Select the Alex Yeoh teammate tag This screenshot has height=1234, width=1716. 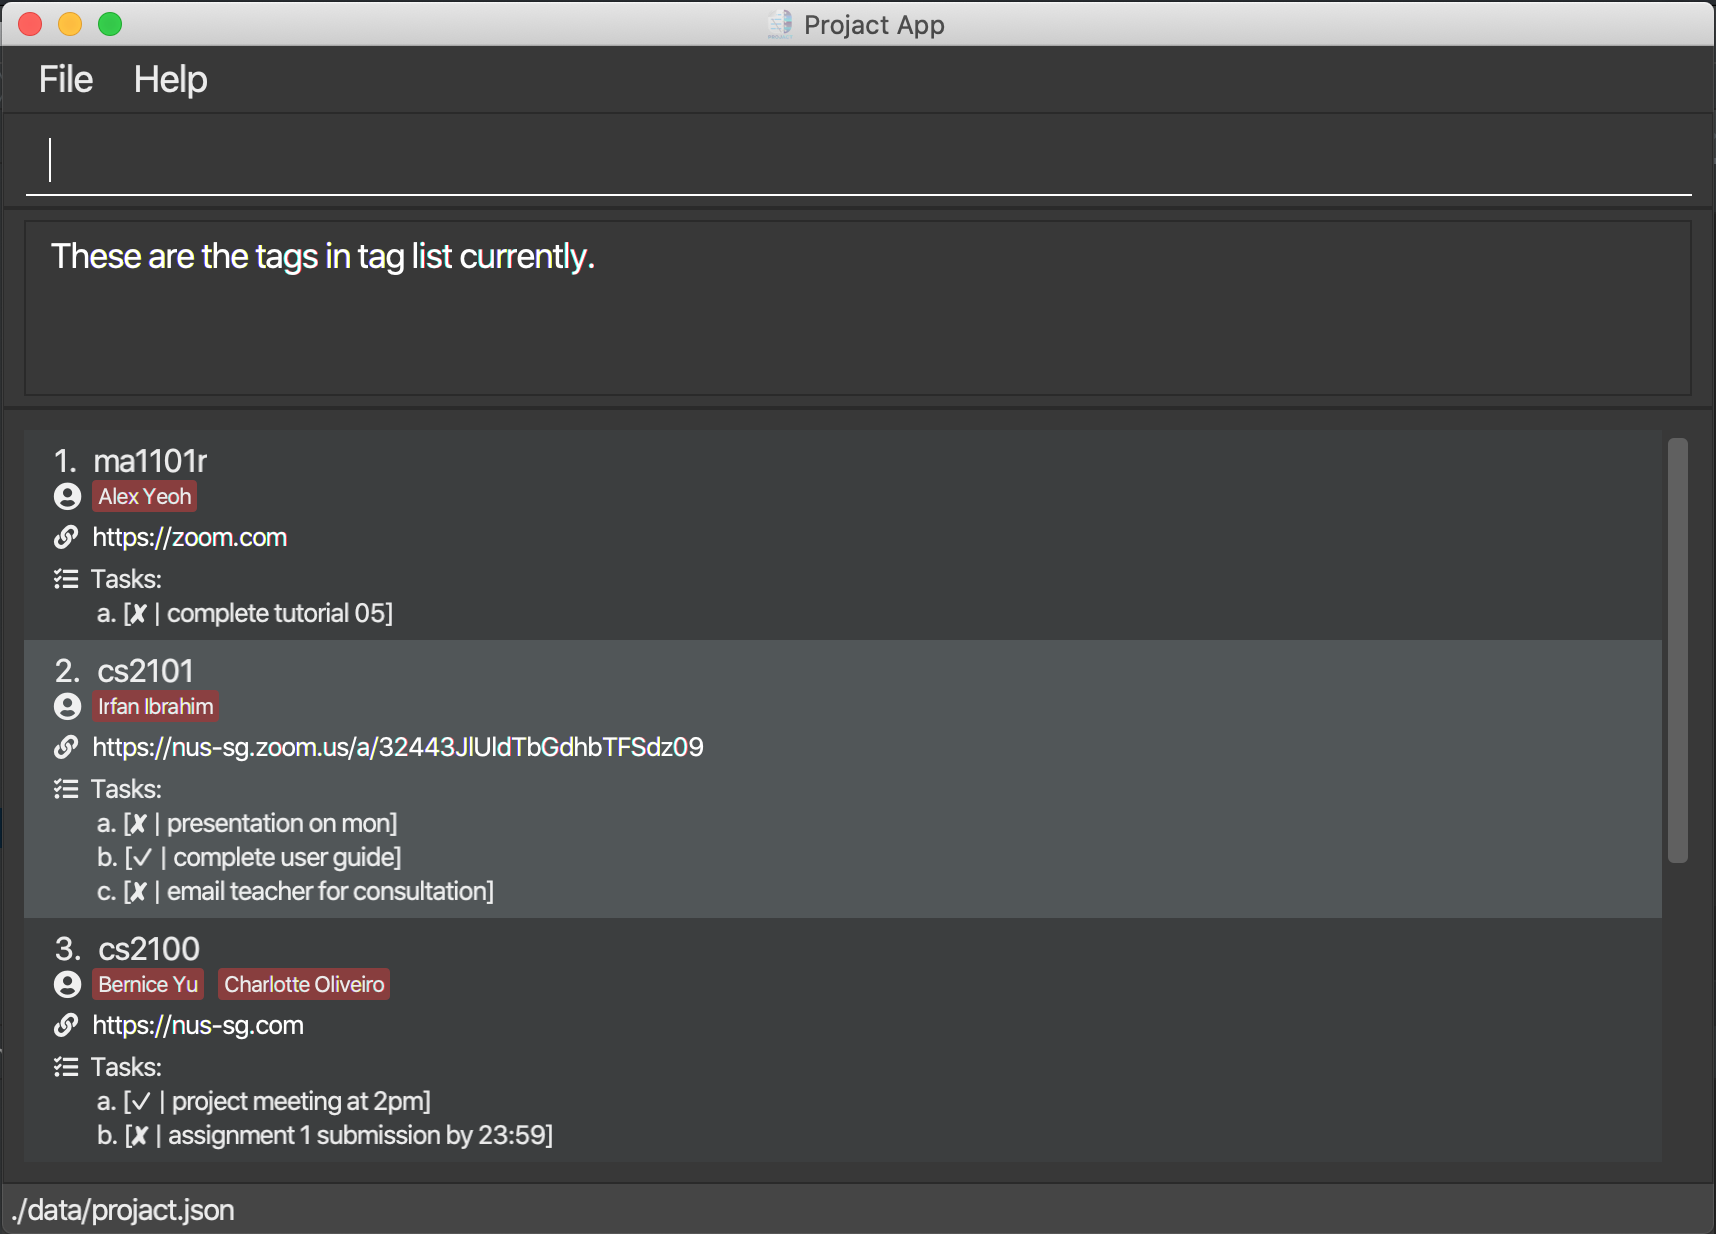(145, 496)
